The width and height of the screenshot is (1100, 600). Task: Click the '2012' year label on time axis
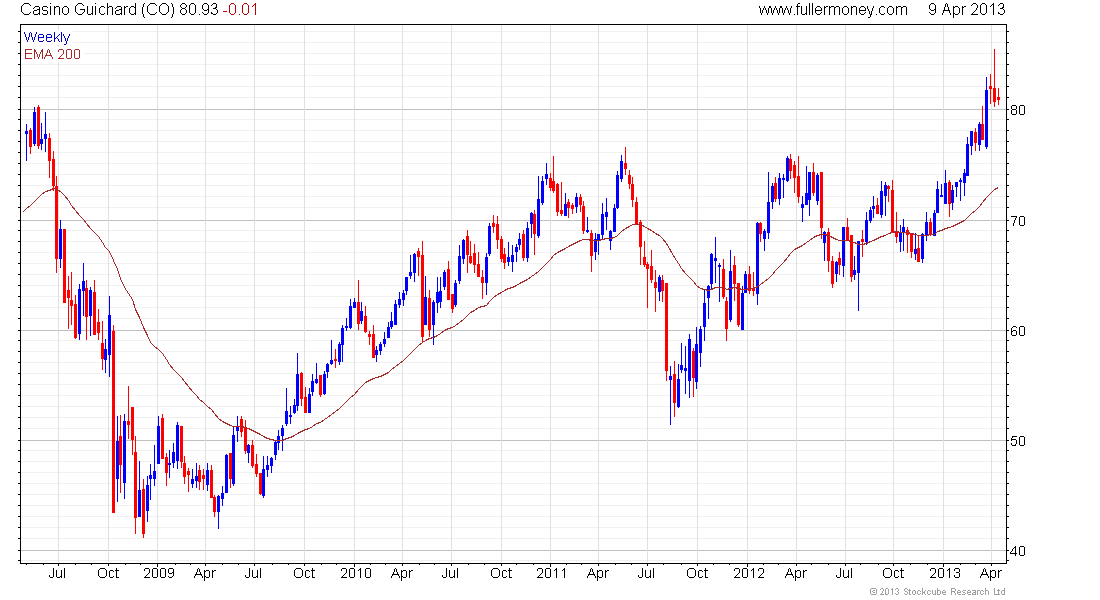tap(749, 573)
